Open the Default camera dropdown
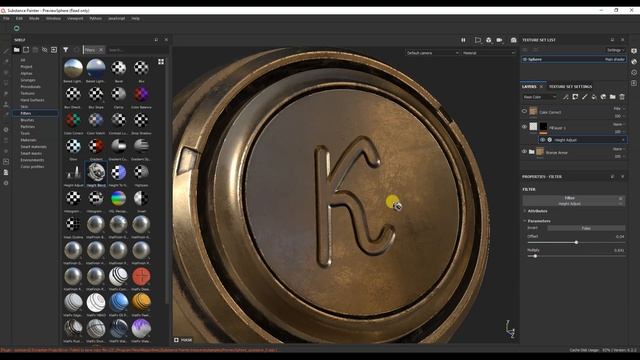Image resolution: width=640 pixels, height=360 pixels. pyautogui.click(x=433, y=53)
